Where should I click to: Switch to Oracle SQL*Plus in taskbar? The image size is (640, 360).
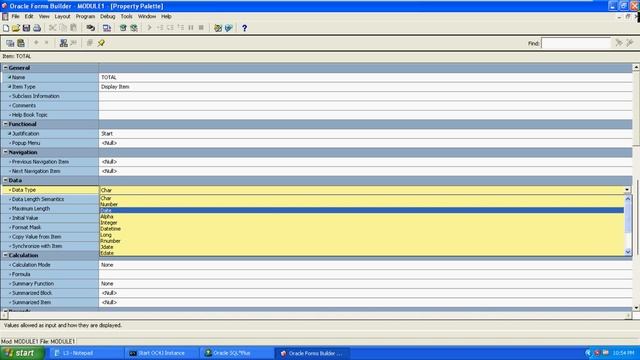pos(237,353)
